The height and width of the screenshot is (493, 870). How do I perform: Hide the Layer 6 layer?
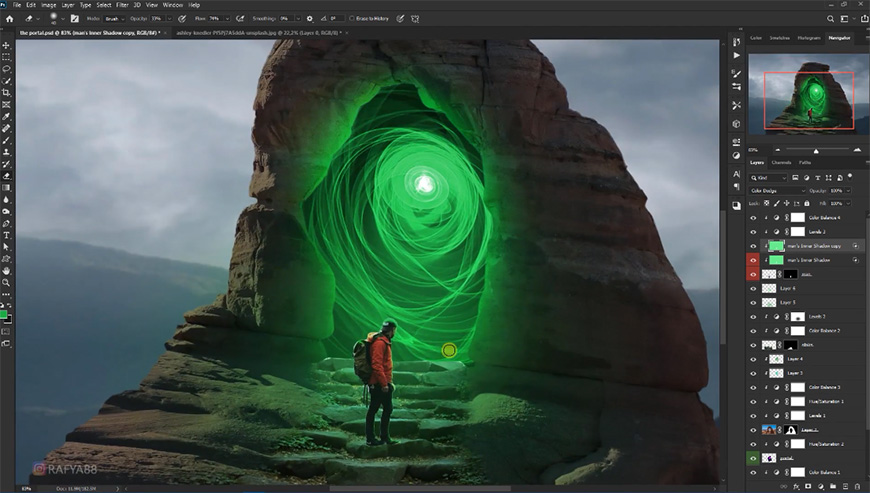(x=753, y=288)
